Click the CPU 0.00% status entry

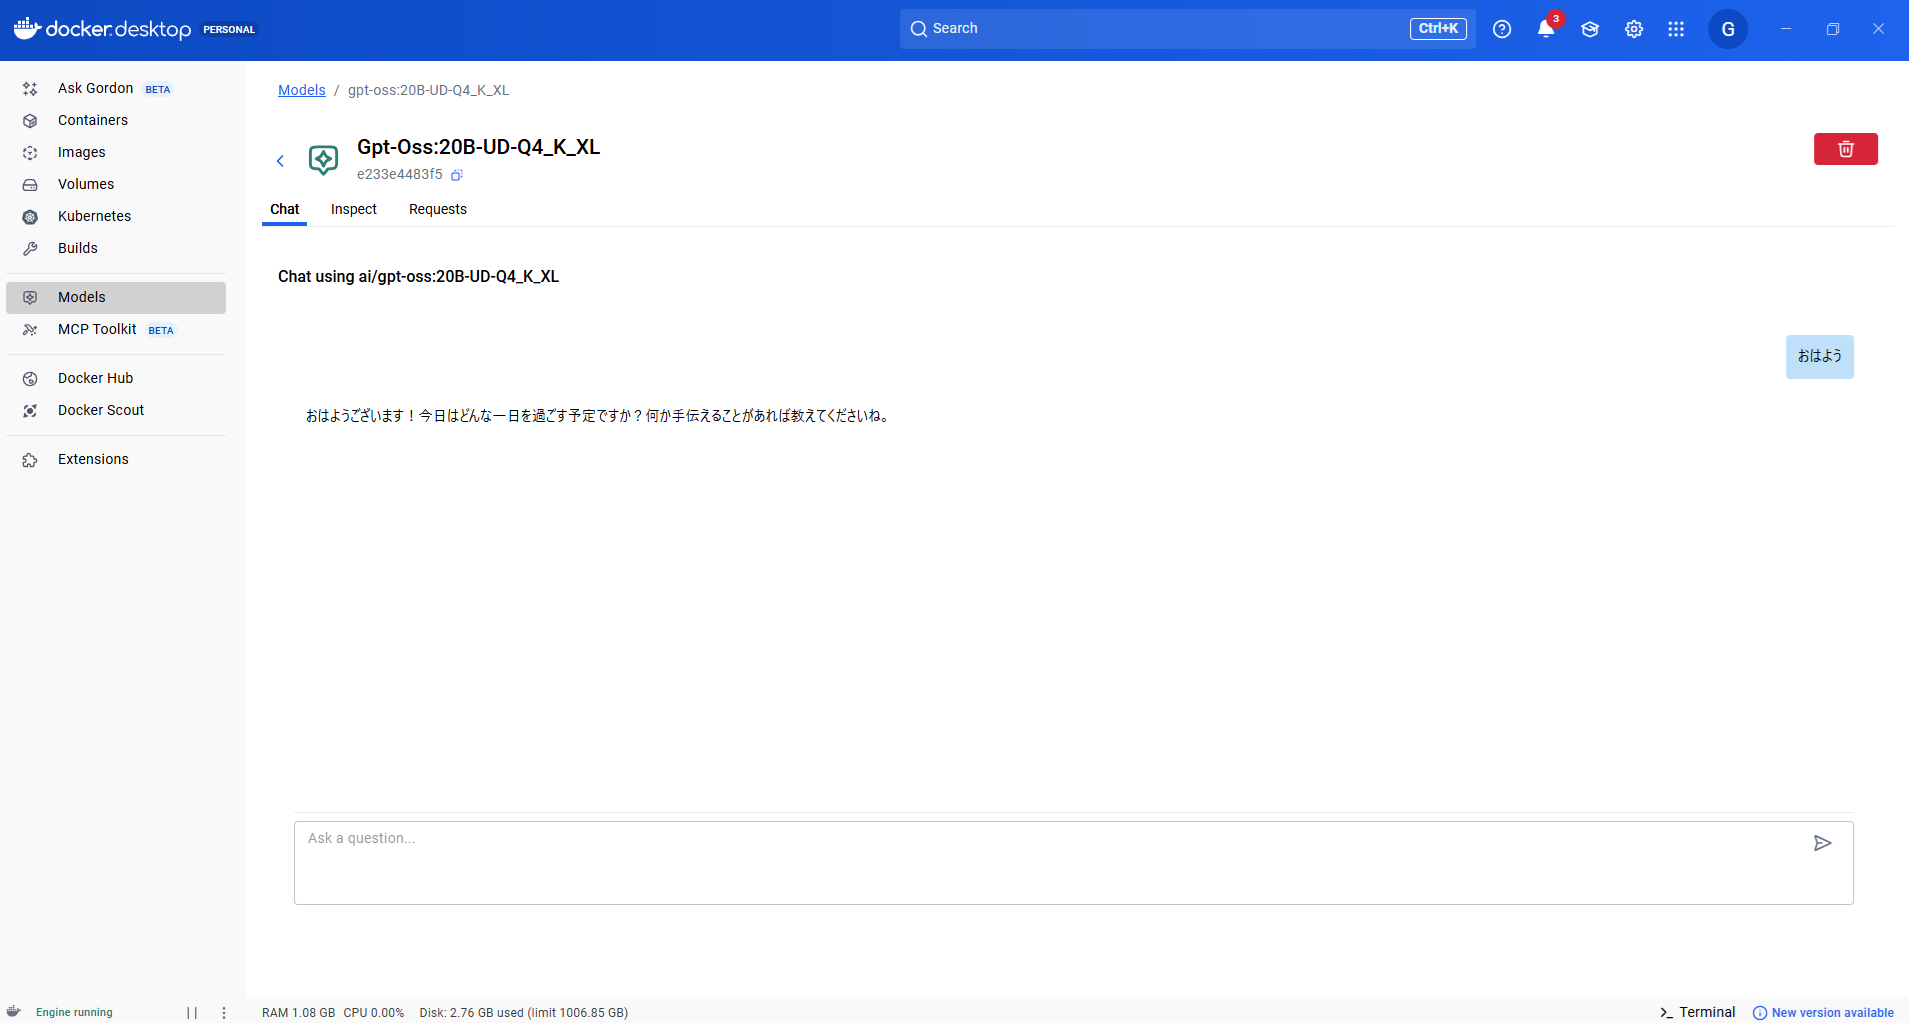coord(374,1012)
